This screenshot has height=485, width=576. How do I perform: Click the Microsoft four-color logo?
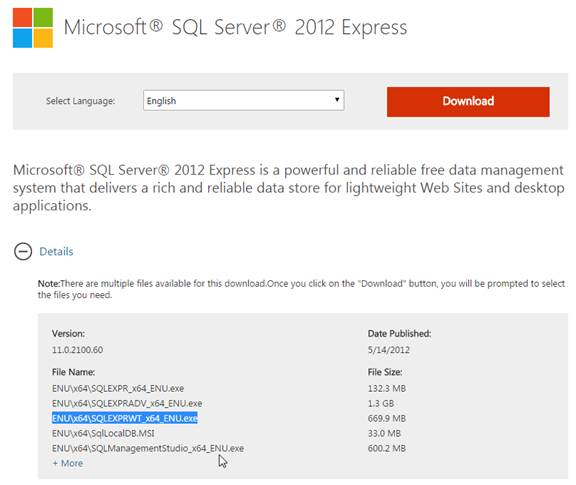tap(33, 28)
